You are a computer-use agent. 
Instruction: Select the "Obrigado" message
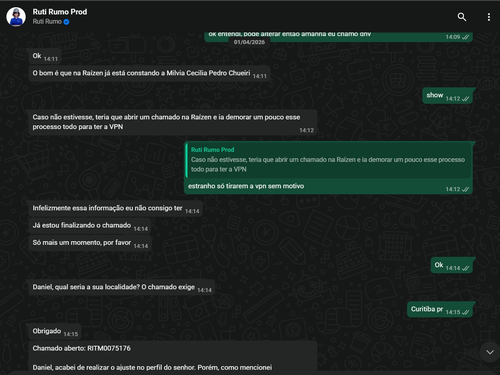coord(55,331)
